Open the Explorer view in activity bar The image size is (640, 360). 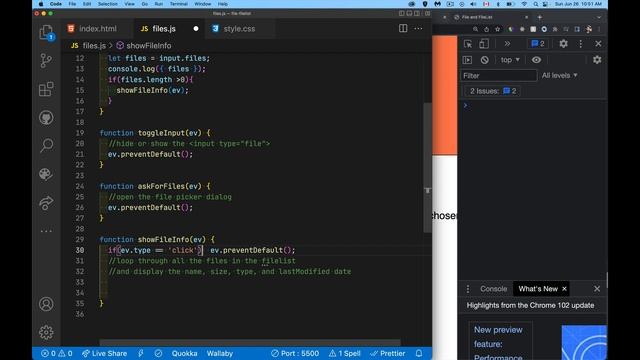click(x=46, y=32)
